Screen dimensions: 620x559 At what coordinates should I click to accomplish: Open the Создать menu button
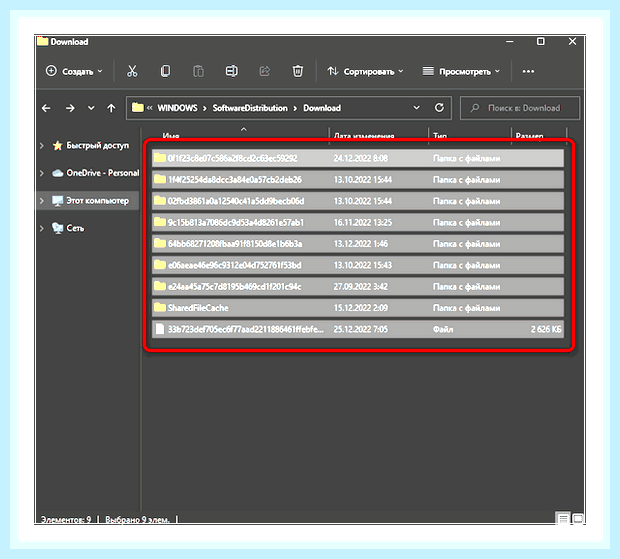74,72
